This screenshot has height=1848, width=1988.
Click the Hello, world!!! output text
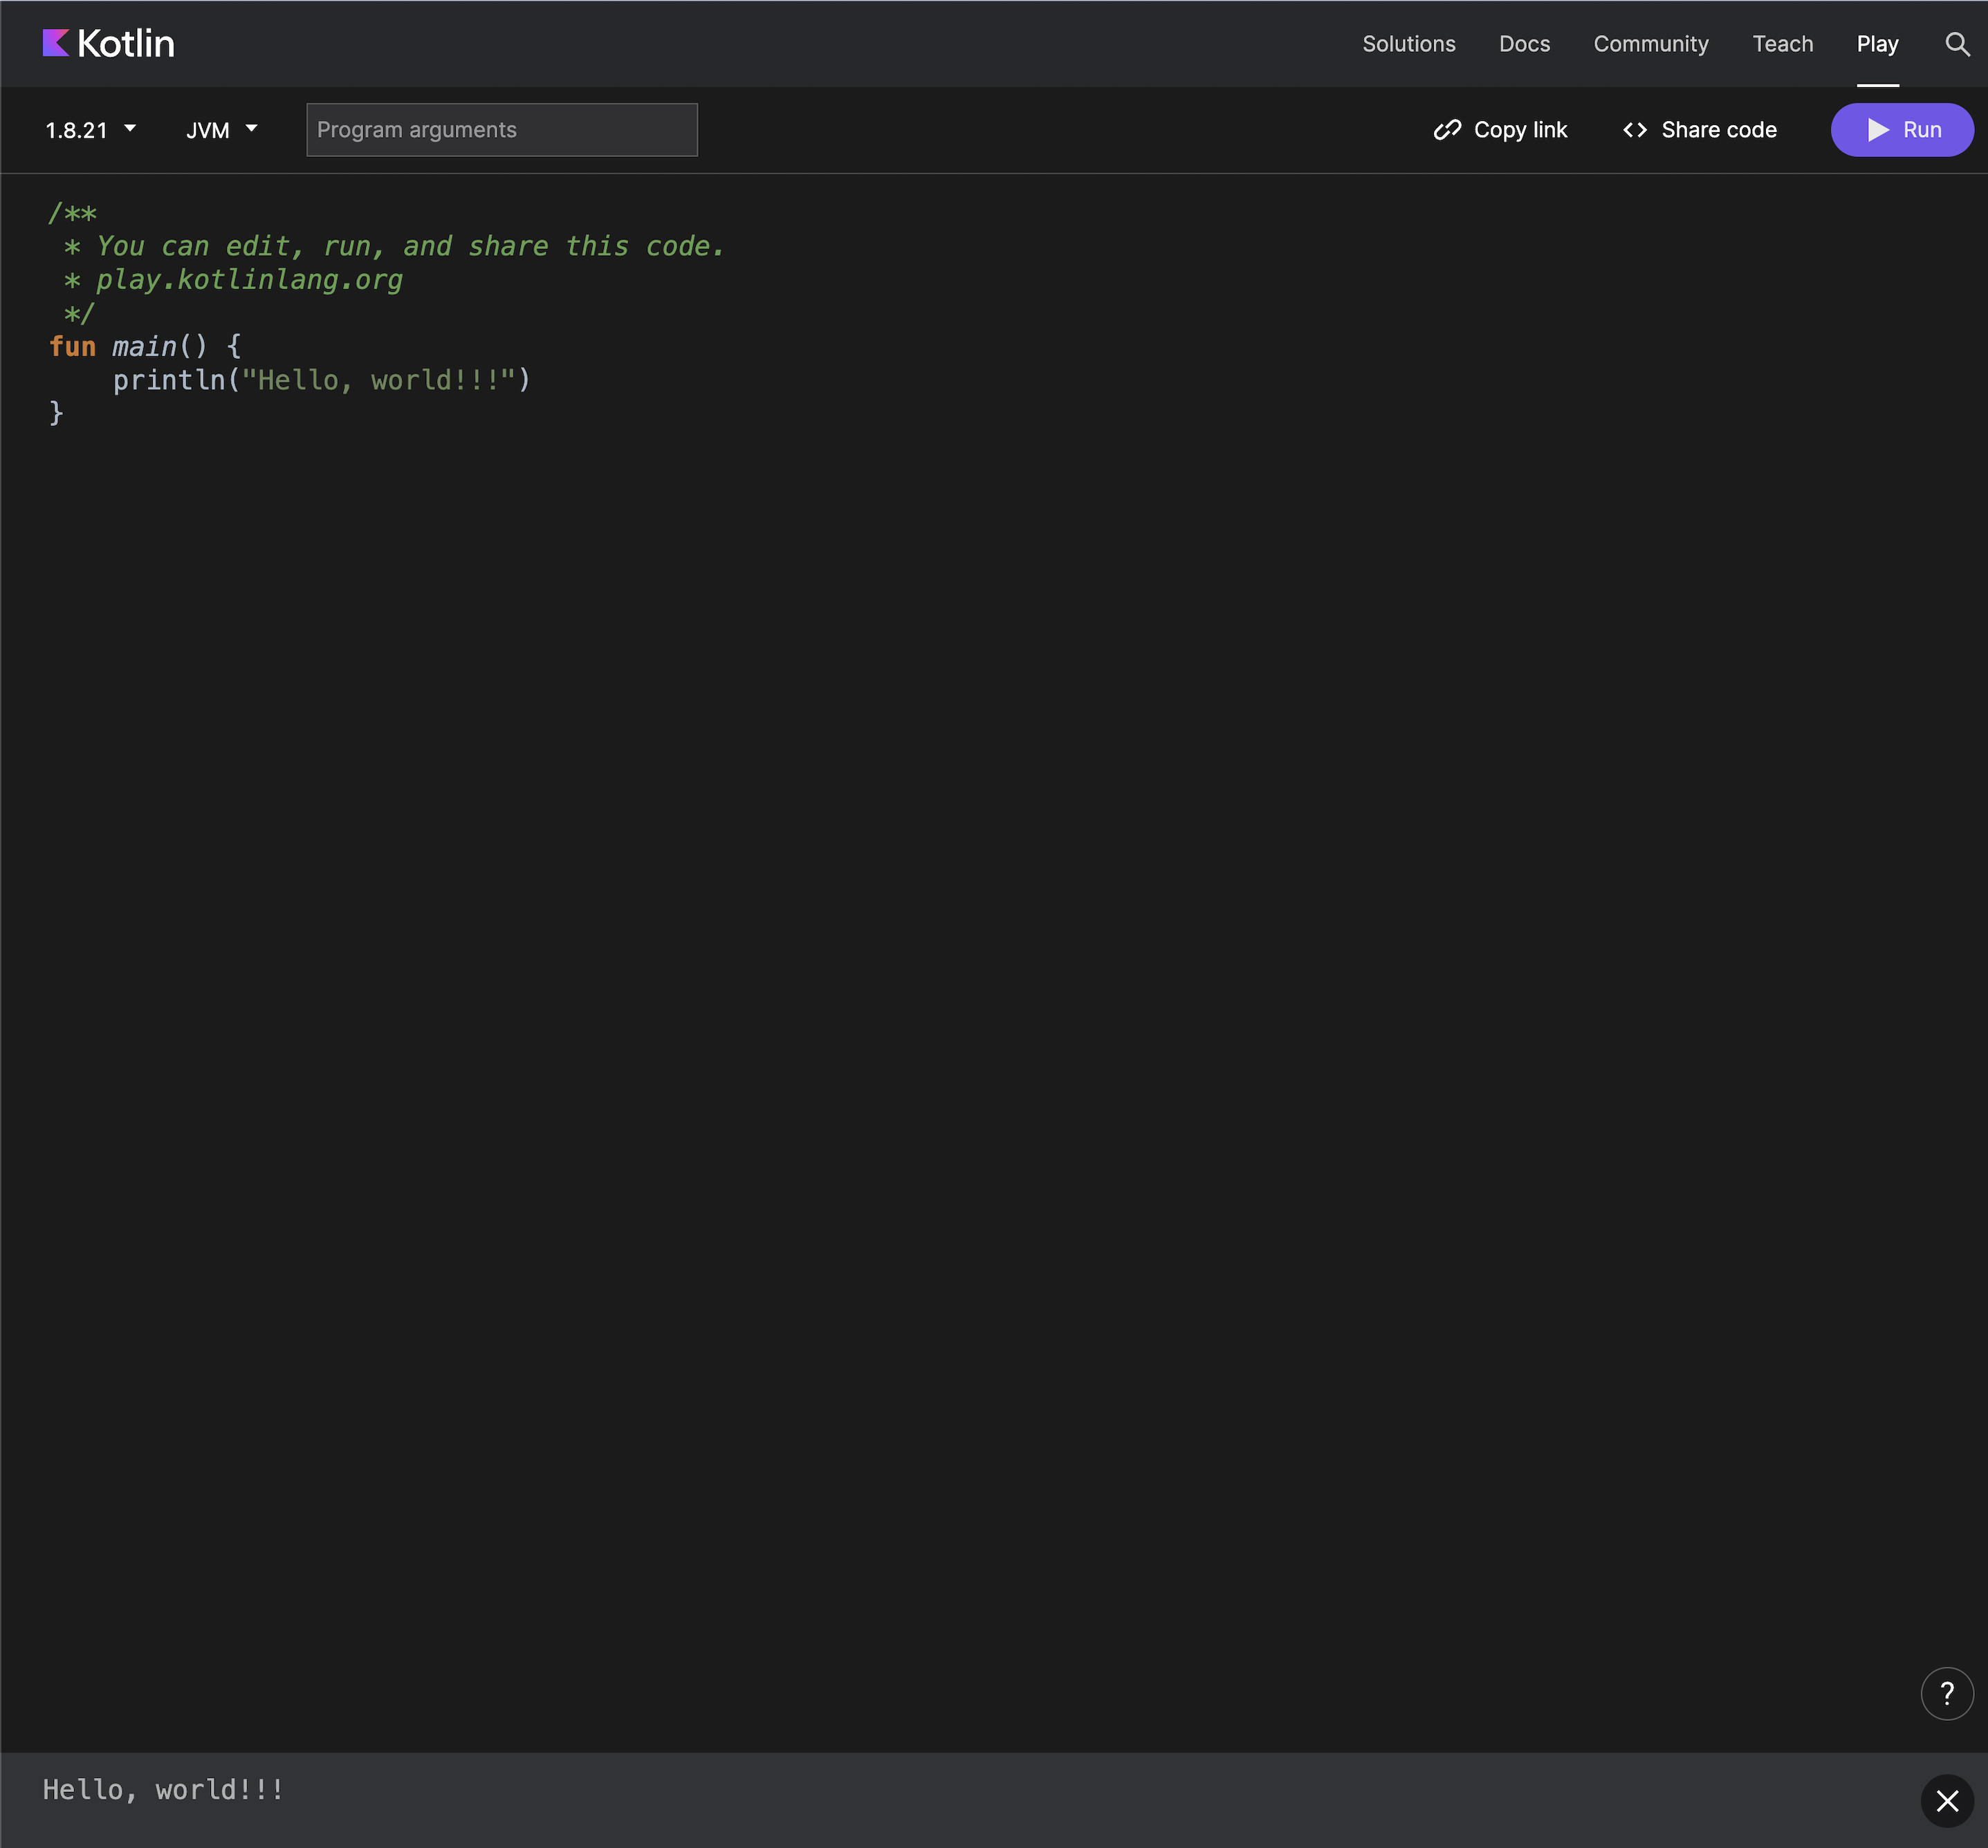pos(163,1790)
